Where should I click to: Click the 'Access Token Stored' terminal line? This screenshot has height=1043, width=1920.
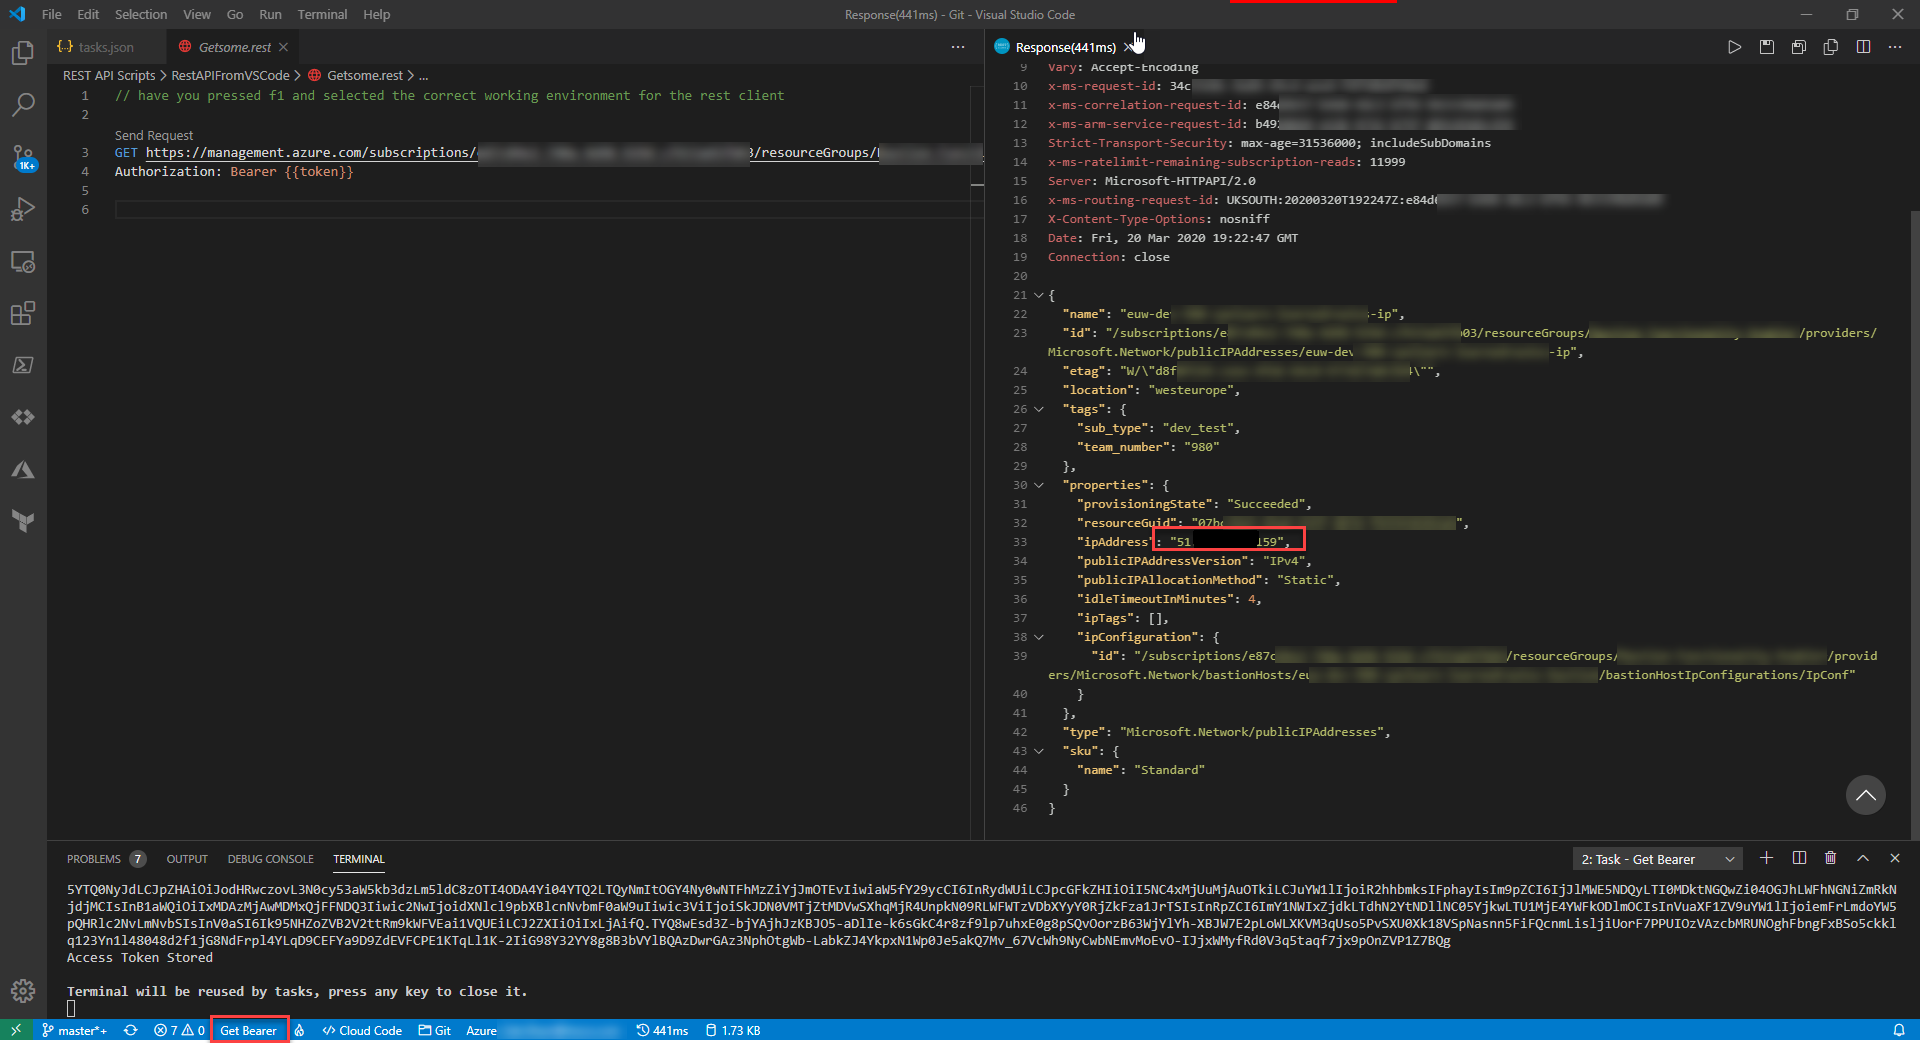click(140, 957)
